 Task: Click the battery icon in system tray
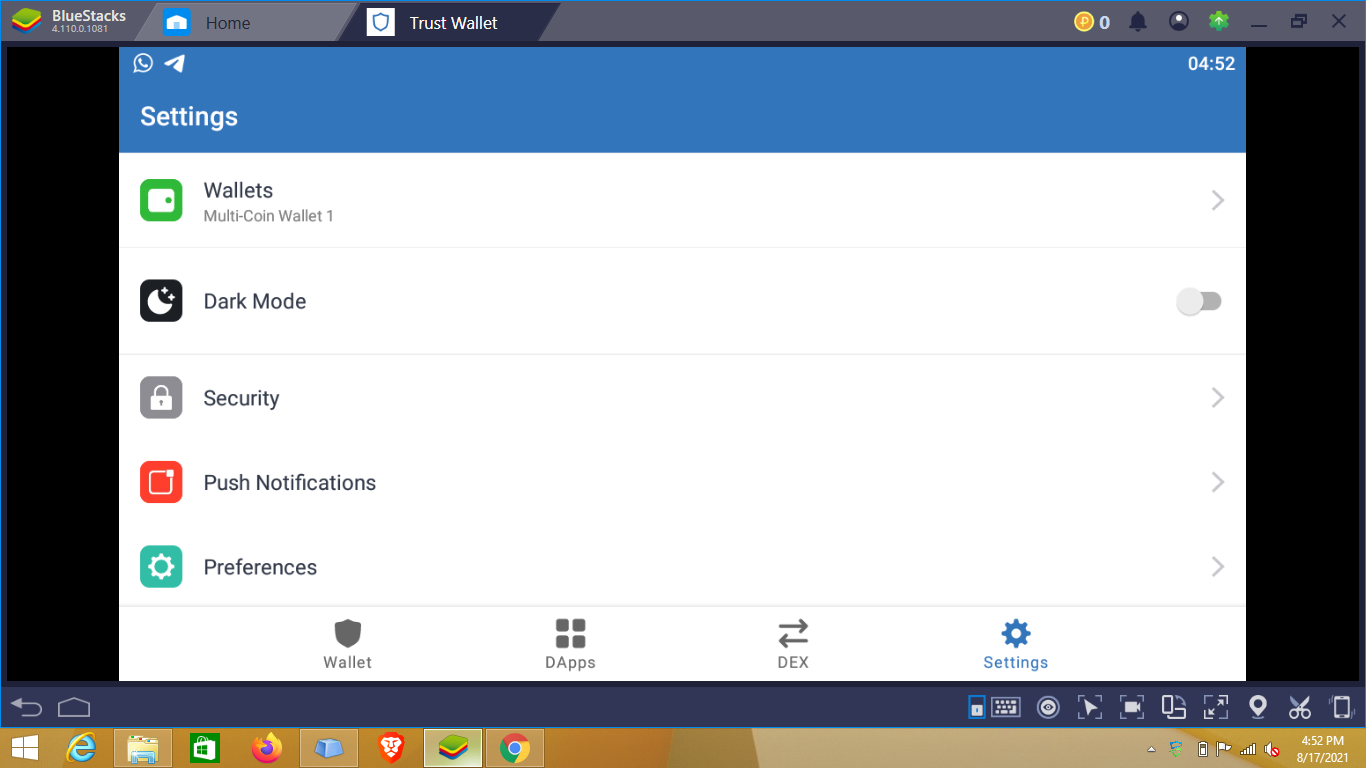point(1203,749)
